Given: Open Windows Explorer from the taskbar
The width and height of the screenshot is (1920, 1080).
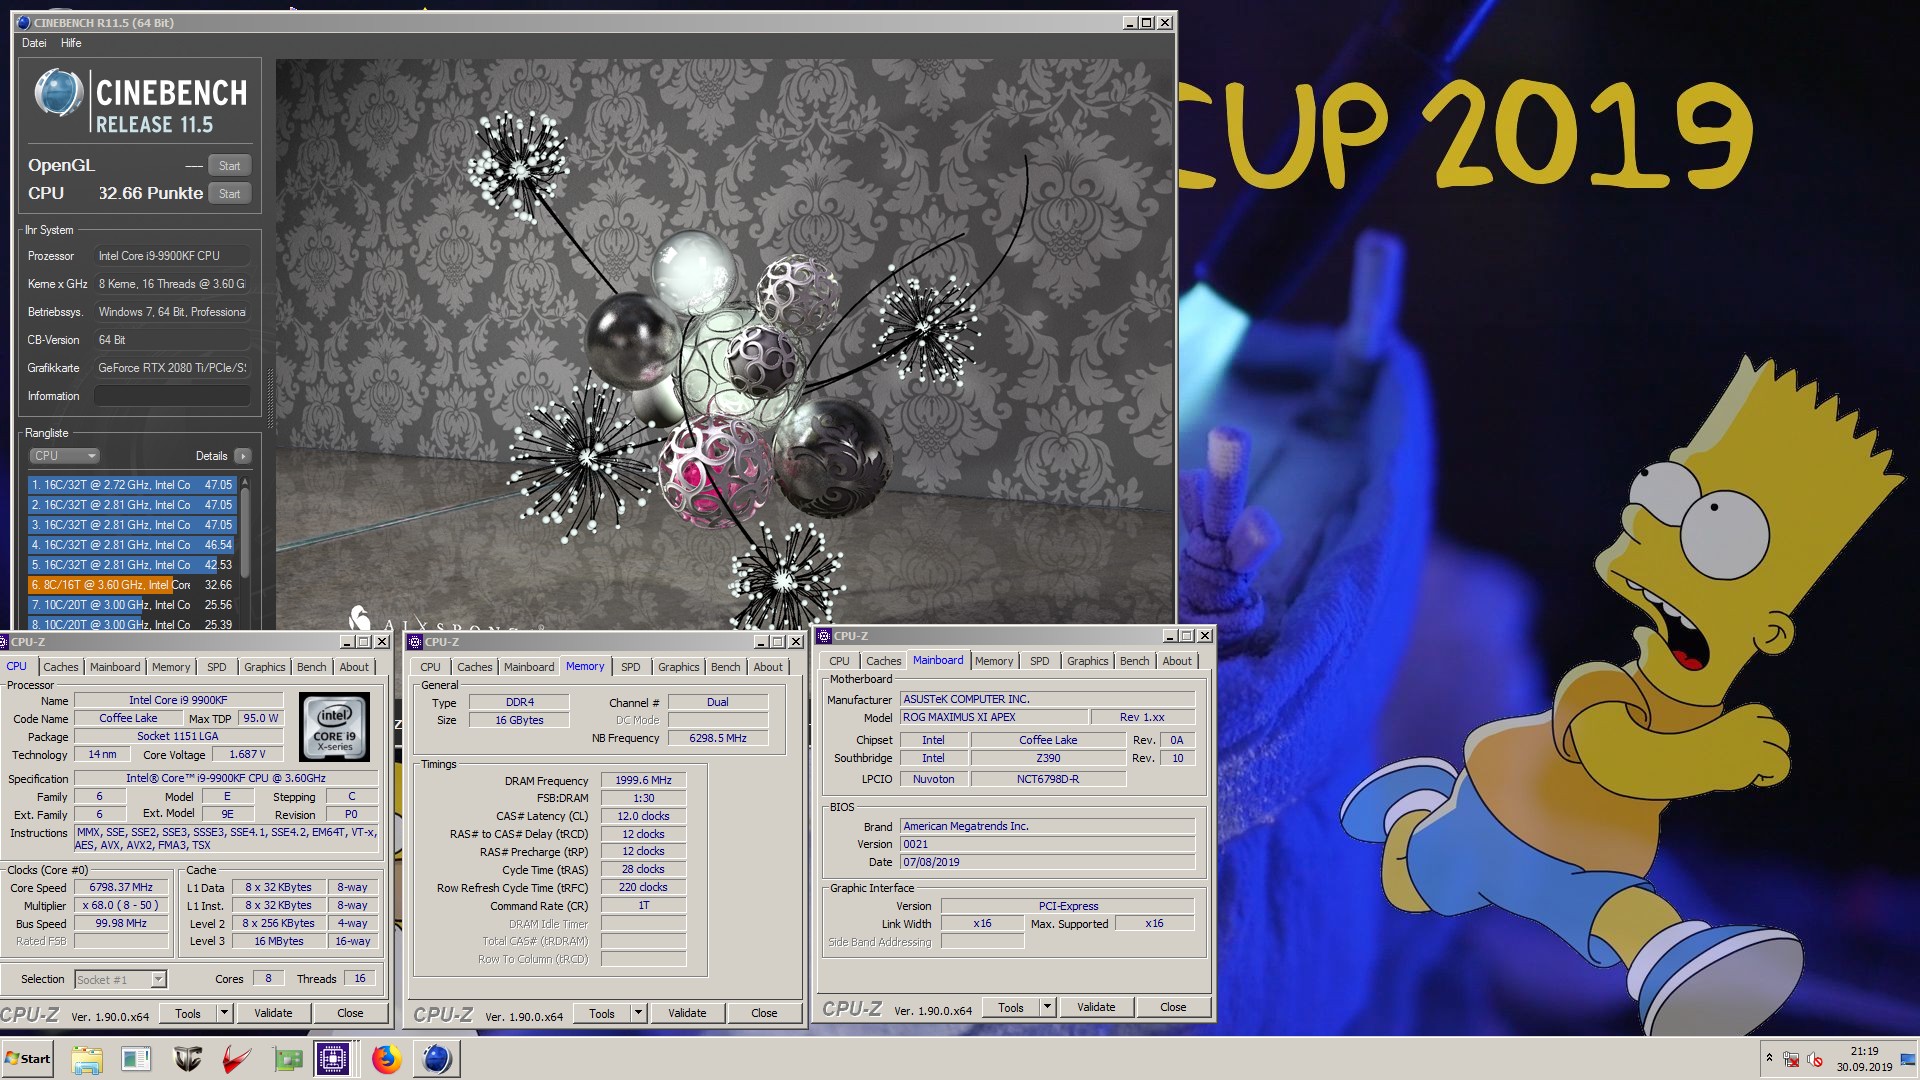Looking at the screenshot, I should [x=87, y=1059].
